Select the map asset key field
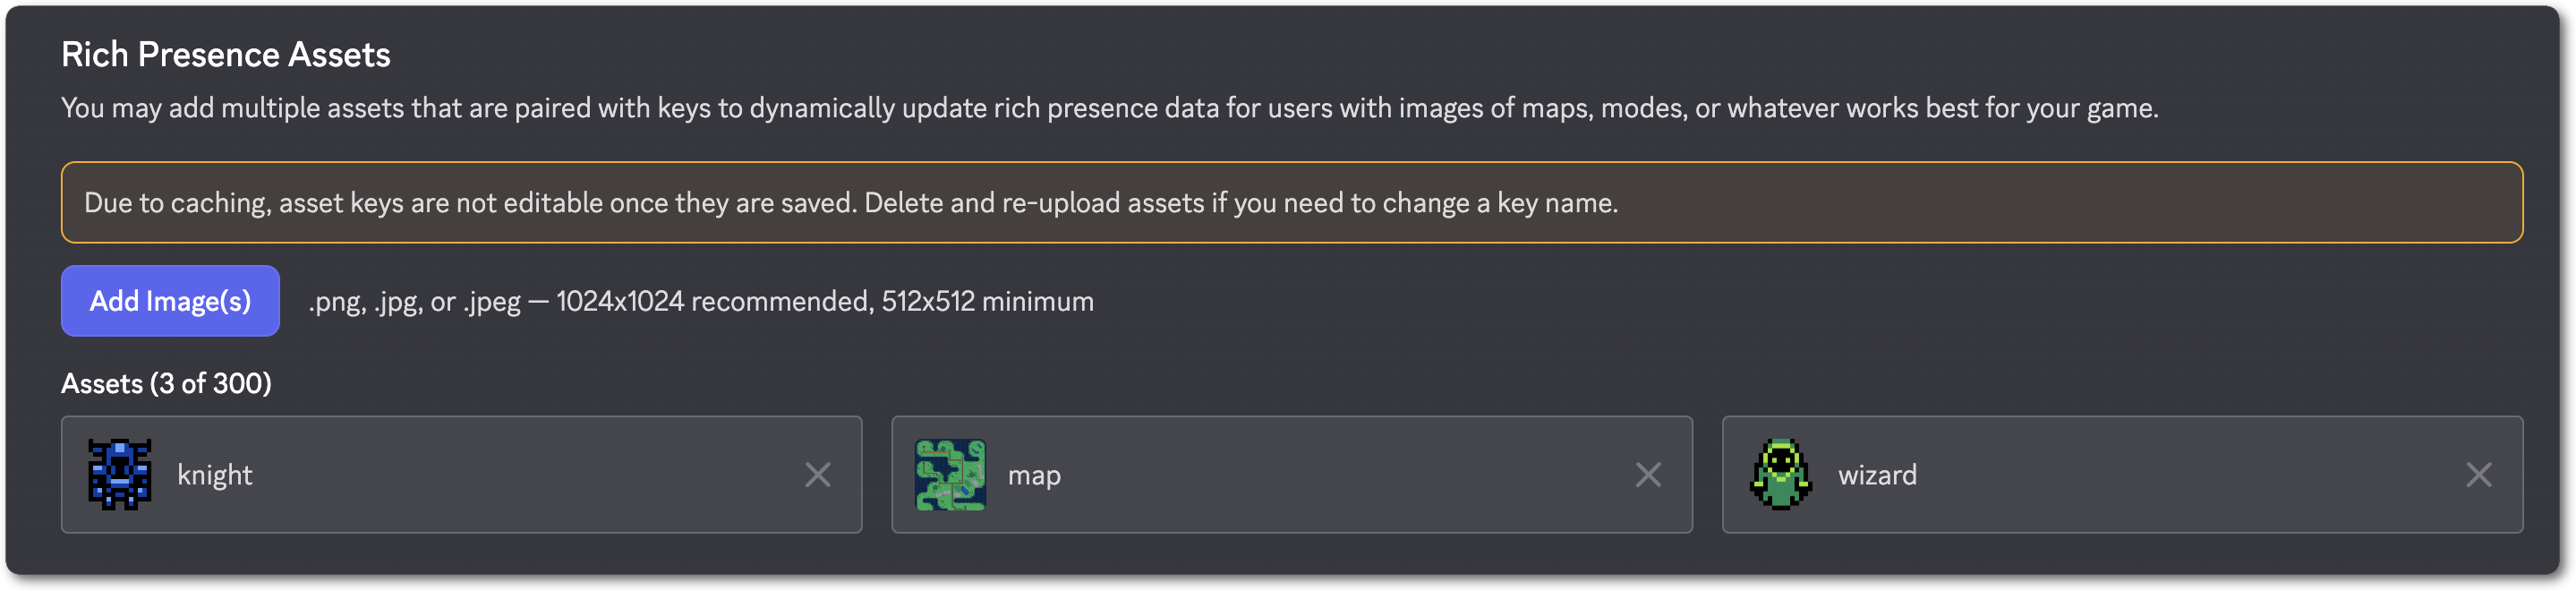 [1034, 475]
